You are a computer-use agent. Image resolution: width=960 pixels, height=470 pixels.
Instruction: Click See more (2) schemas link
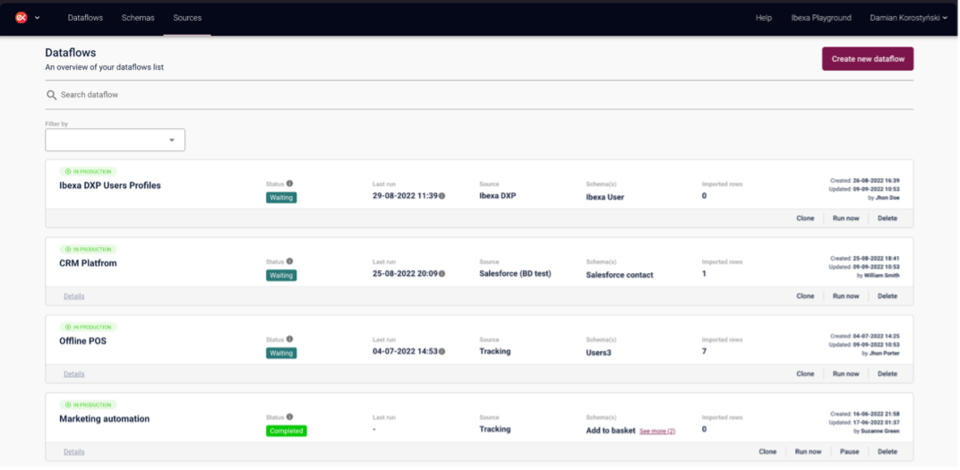658,431
